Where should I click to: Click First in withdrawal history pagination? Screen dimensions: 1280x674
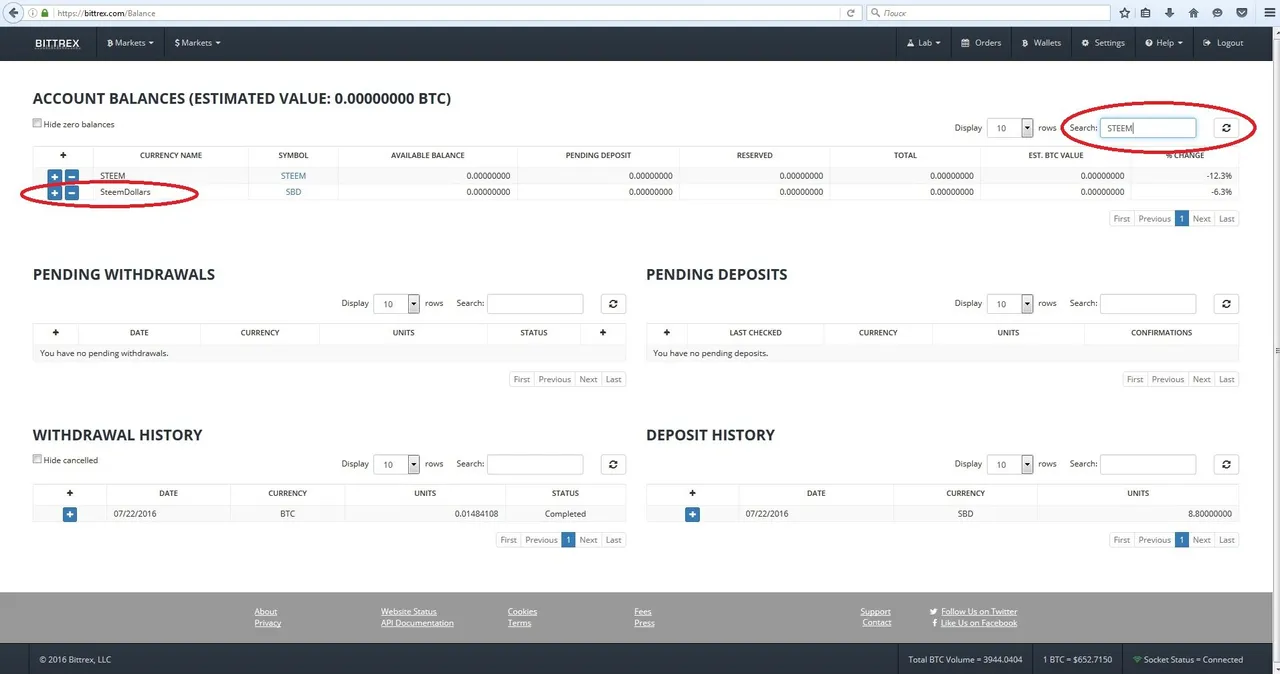509,540
